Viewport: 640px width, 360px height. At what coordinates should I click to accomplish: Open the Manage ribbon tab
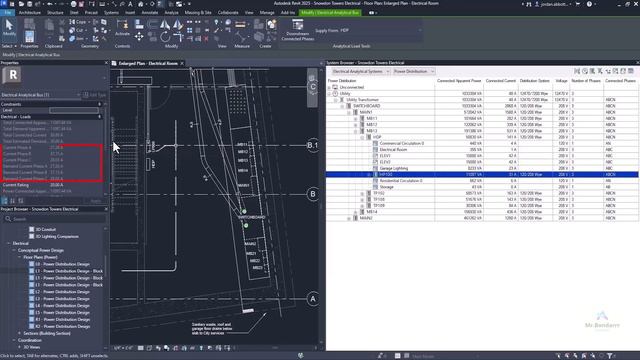267,13
